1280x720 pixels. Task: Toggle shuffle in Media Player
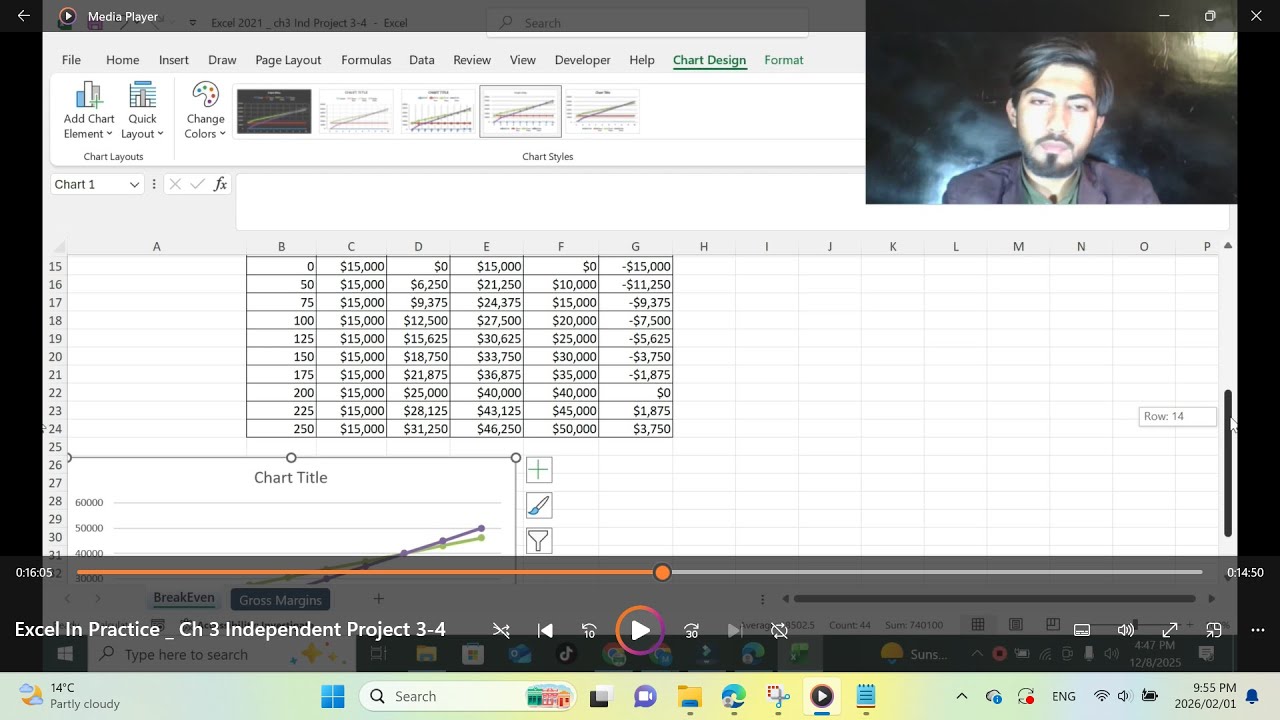coord(501,630)
